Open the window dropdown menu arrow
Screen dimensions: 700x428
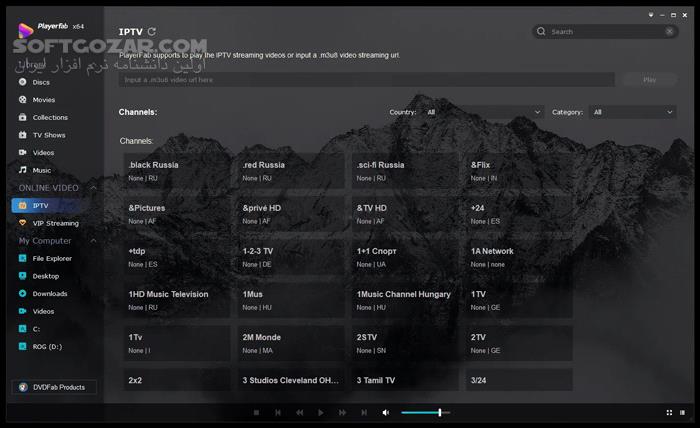[x=651, y=15]
